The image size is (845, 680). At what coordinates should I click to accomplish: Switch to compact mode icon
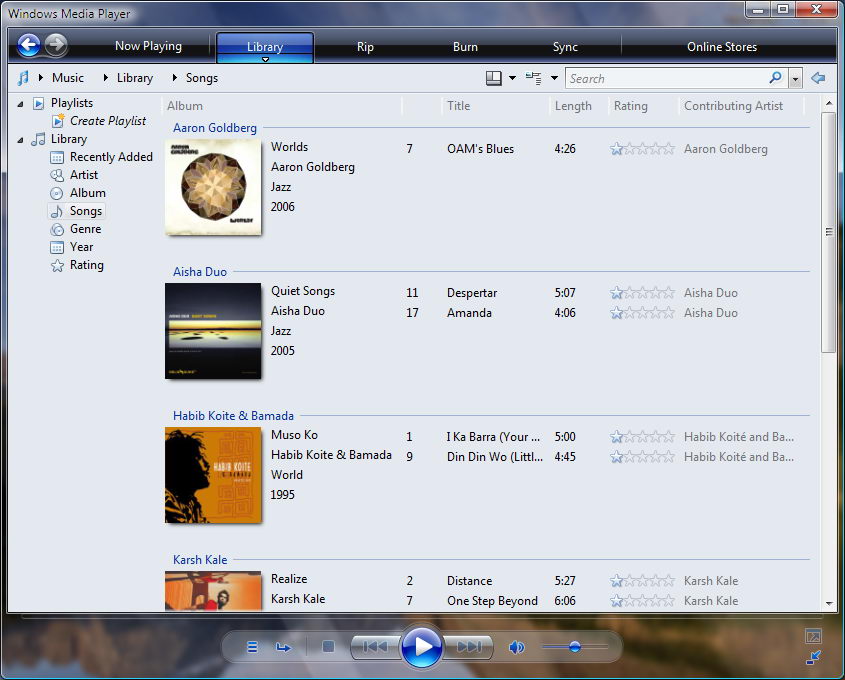click(814, 657)
